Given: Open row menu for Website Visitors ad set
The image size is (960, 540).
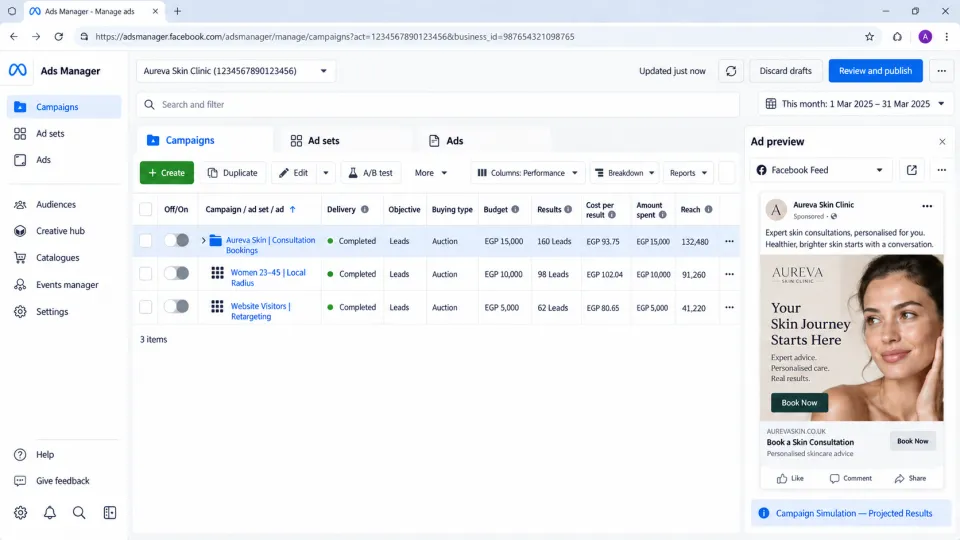Looking at the screenshot, I should pyautogui.click(x=729, y=307).
